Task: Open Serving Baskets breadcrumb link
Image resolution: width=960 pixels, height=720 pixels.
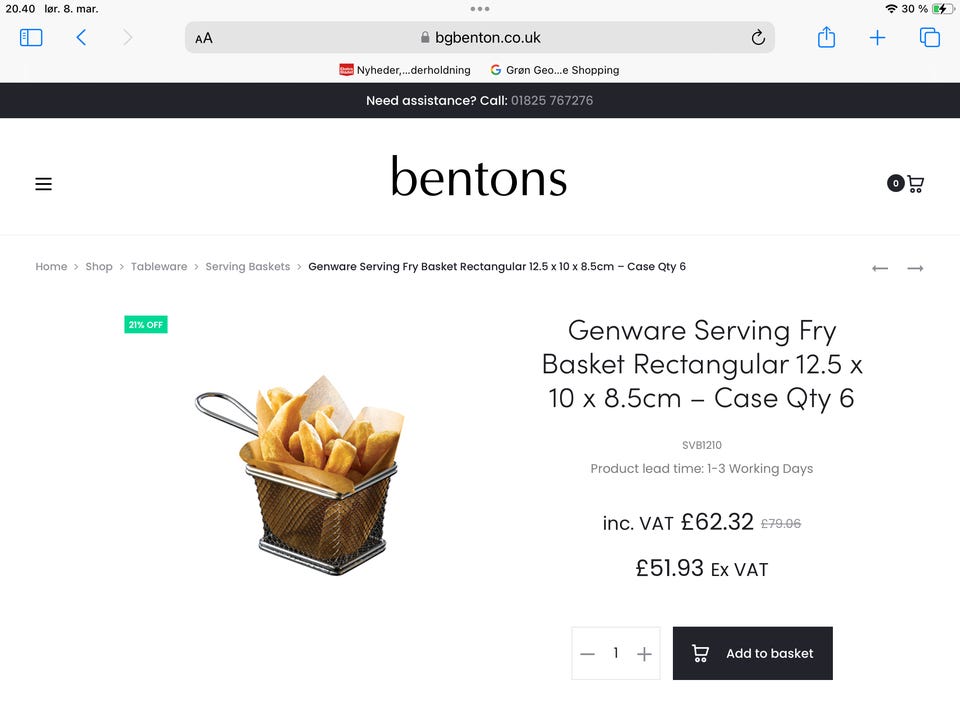Action: [247, 267]
